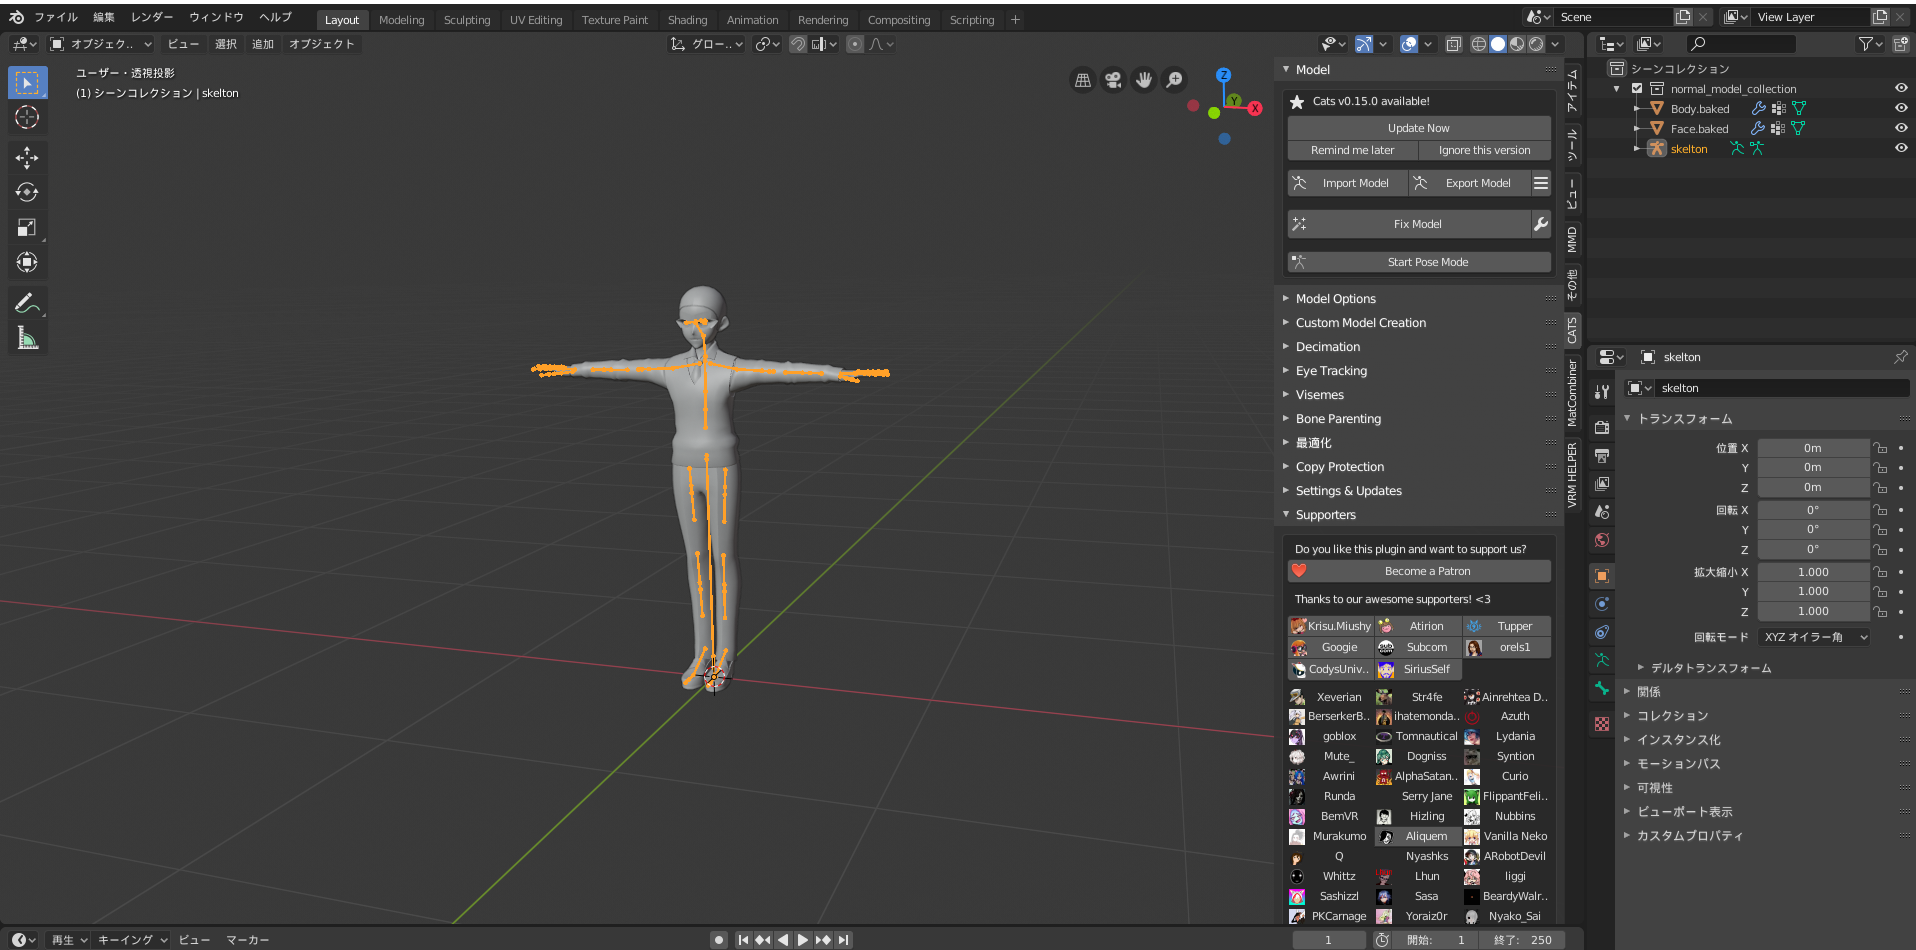
Task: Select the Move tool in the toolbar
Action: tap(27, 157)
